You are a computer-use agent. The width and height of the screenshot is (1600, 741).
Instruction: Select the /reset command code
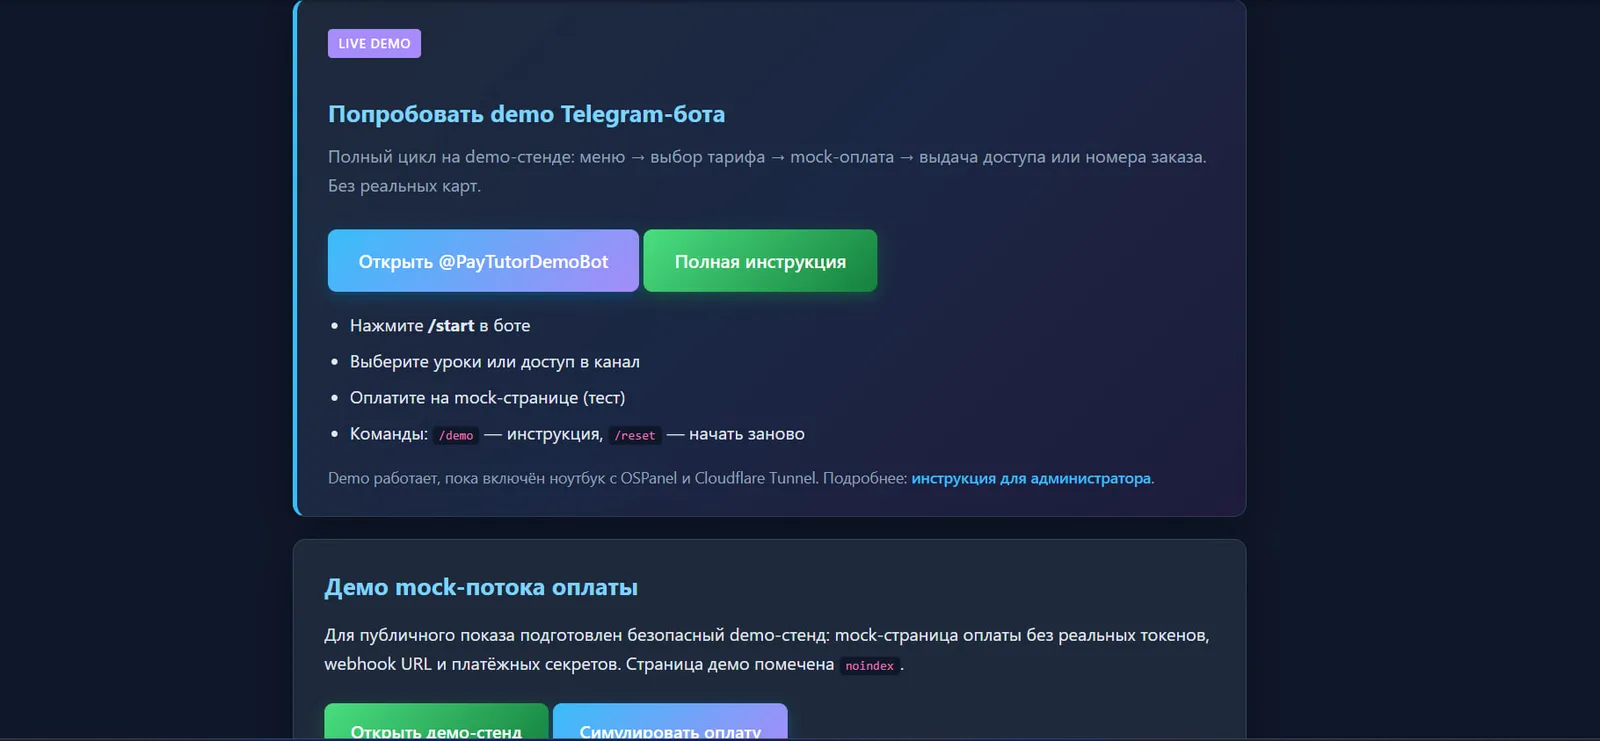click(635, 435)
